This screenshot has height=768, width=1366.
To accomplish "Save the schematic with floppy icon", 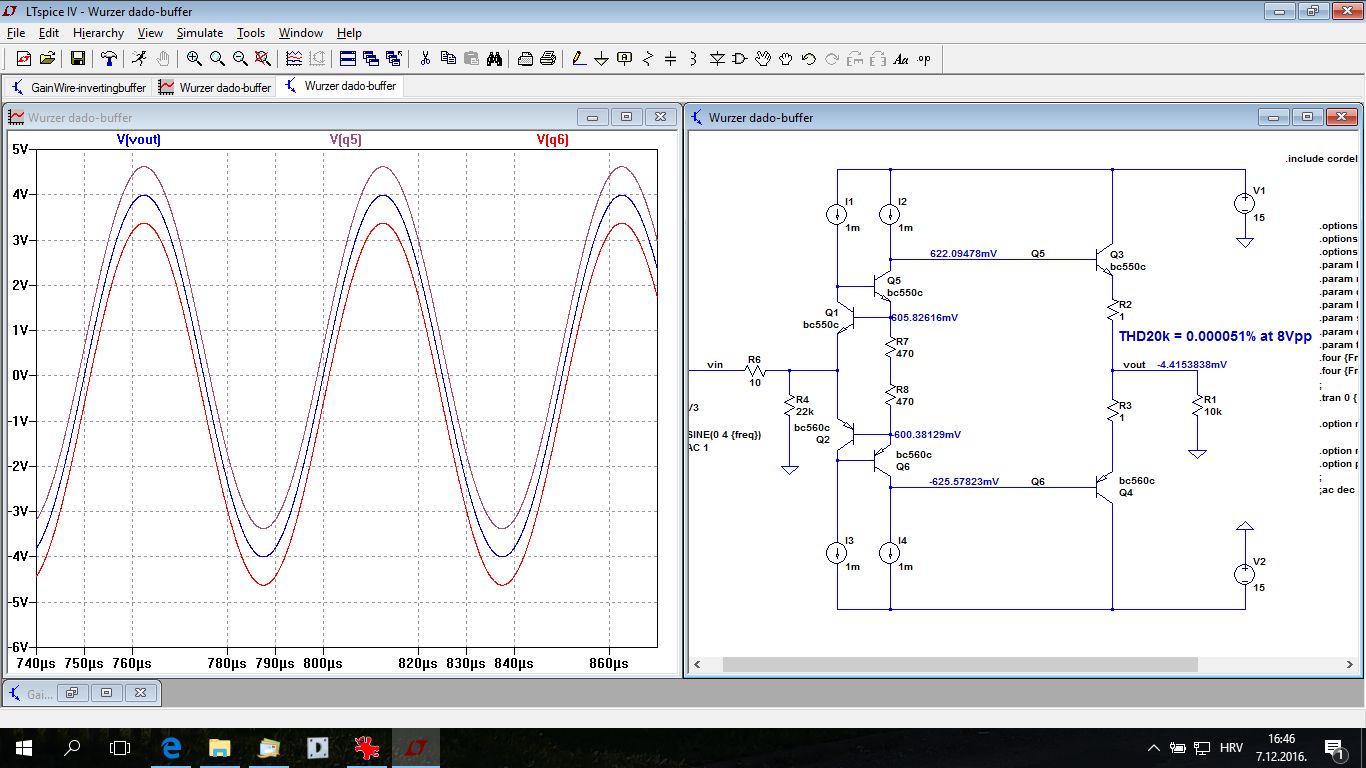I will tap(78, 59).
